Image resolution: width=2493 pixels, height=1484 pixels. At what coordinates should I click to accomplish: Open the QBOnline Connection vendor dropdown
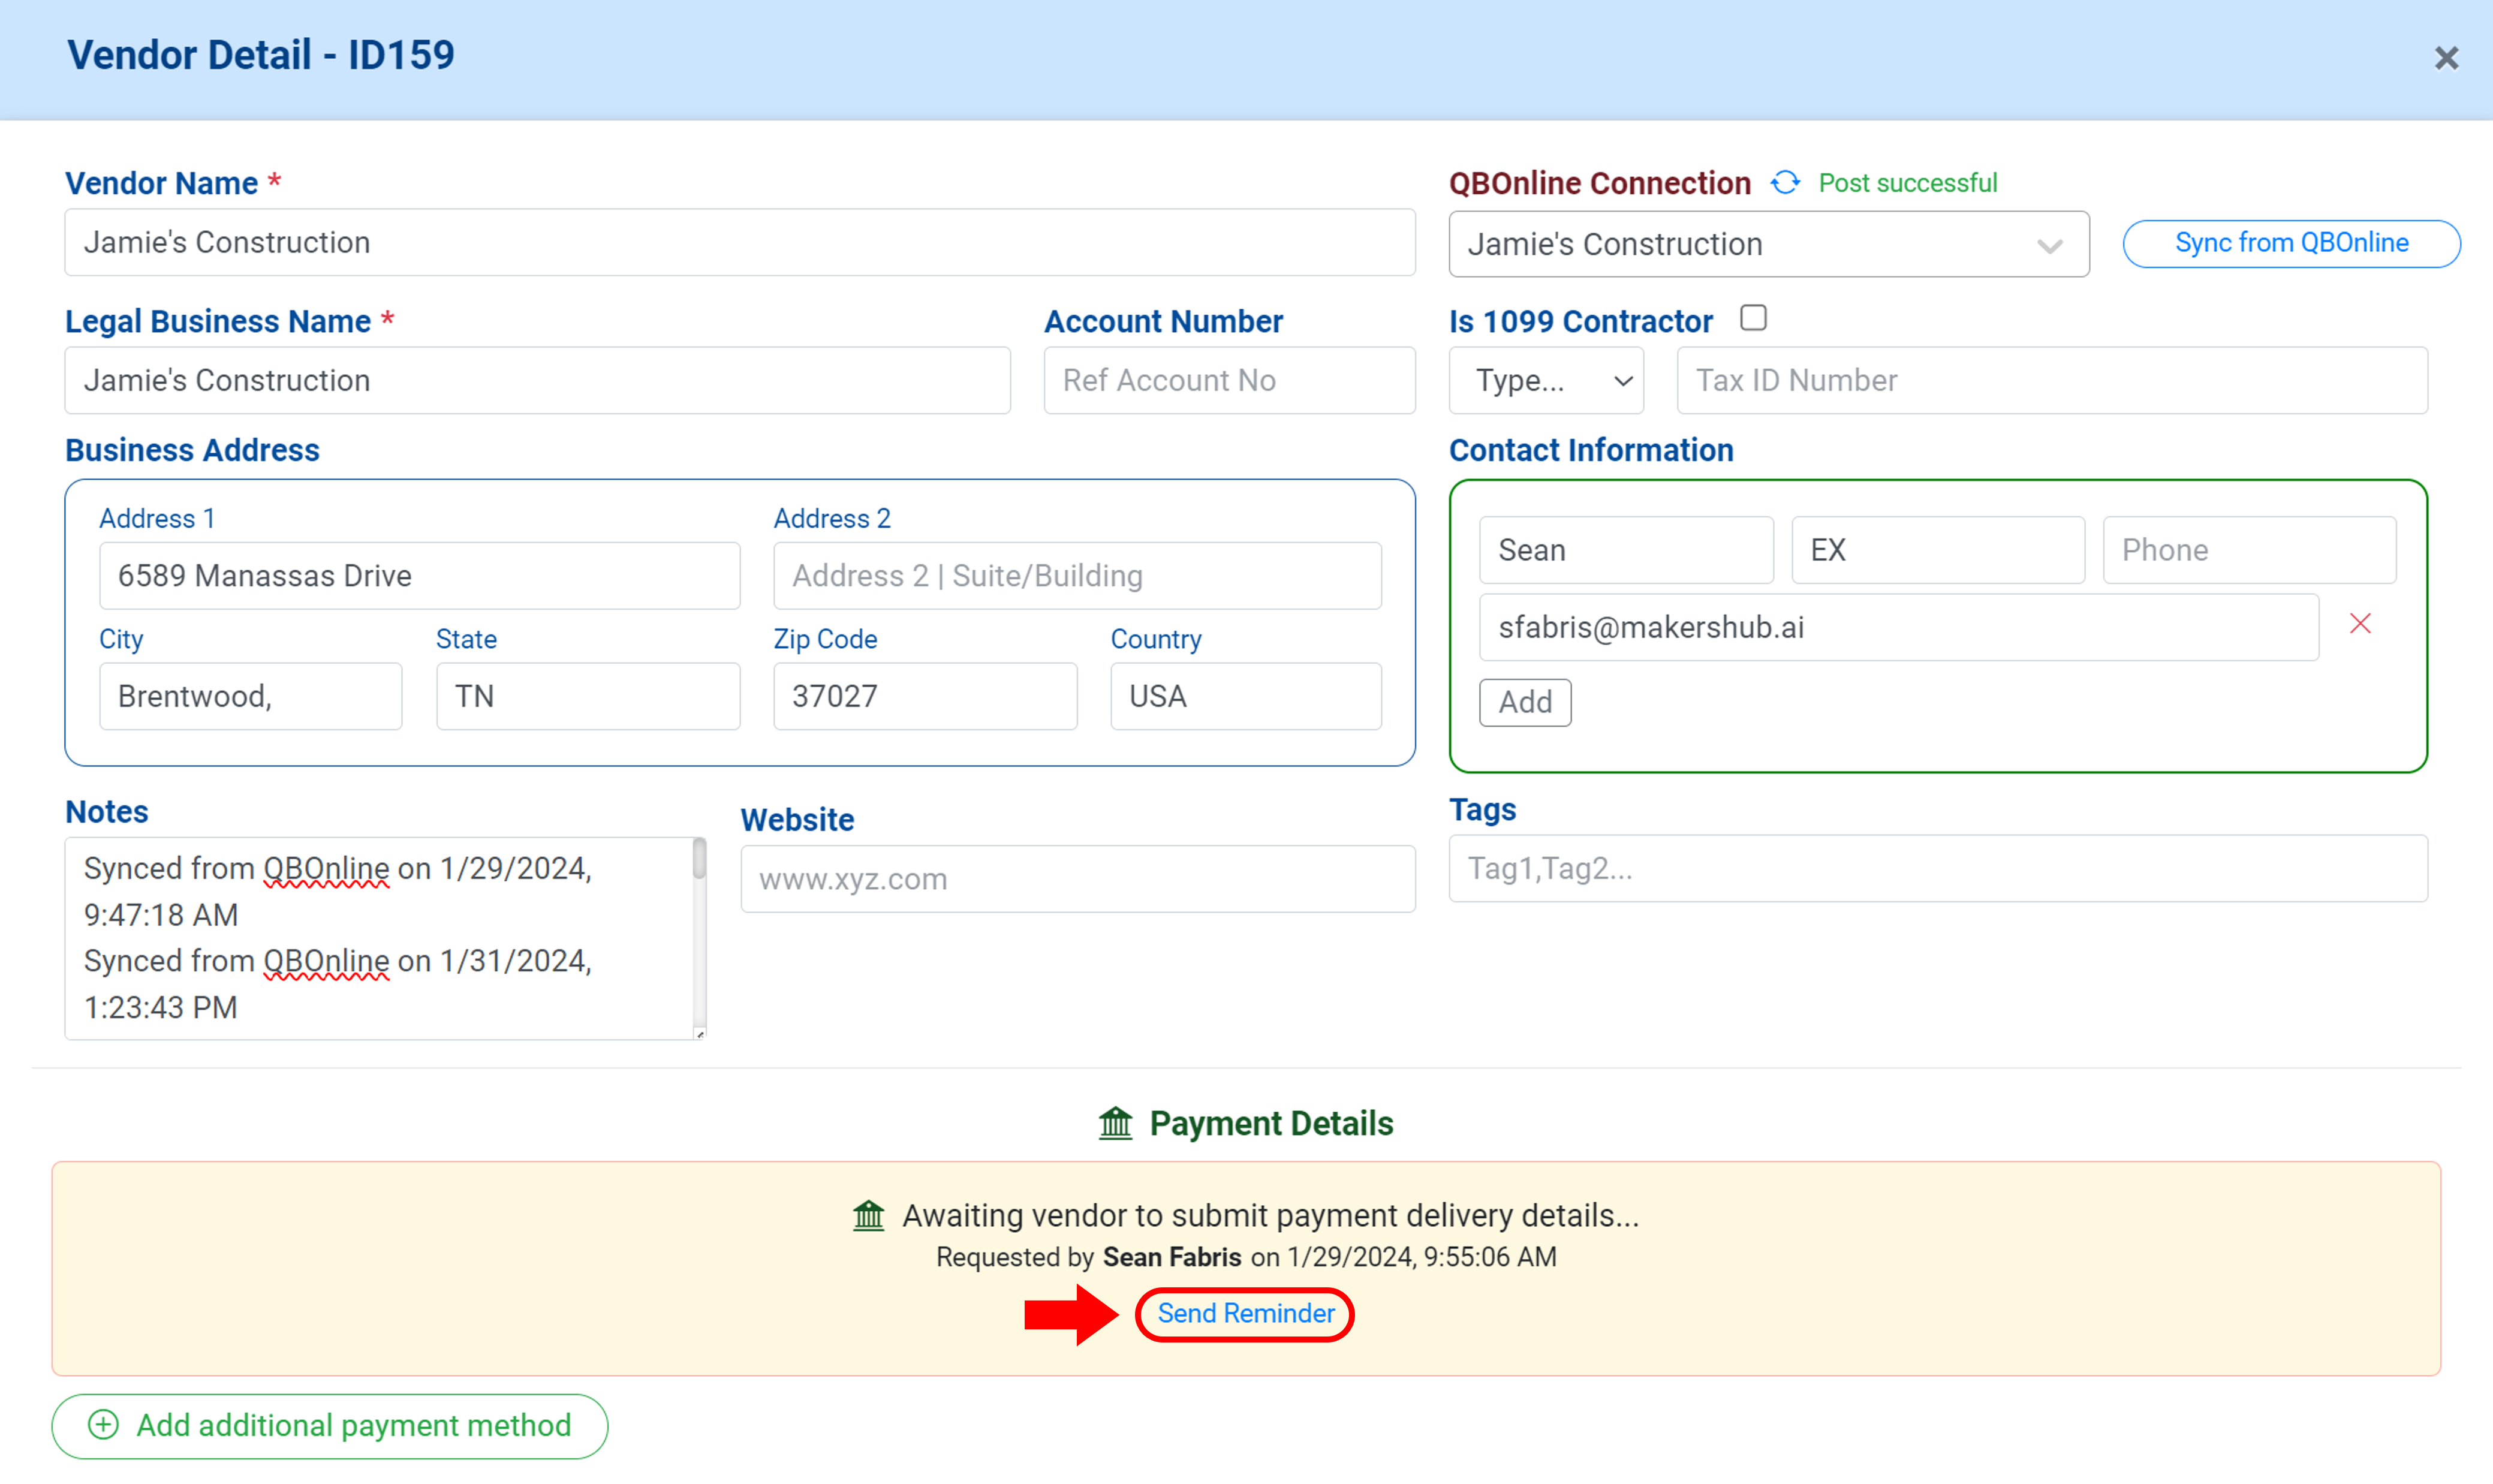click(x=1768, y=244)
